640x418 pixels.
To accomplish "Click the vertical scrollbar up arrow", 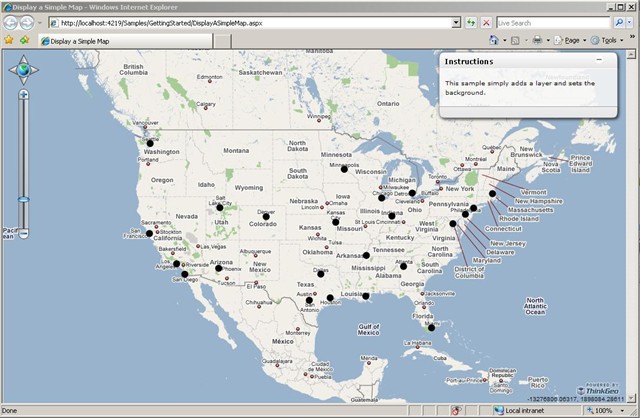I will [x=631, y=54].
